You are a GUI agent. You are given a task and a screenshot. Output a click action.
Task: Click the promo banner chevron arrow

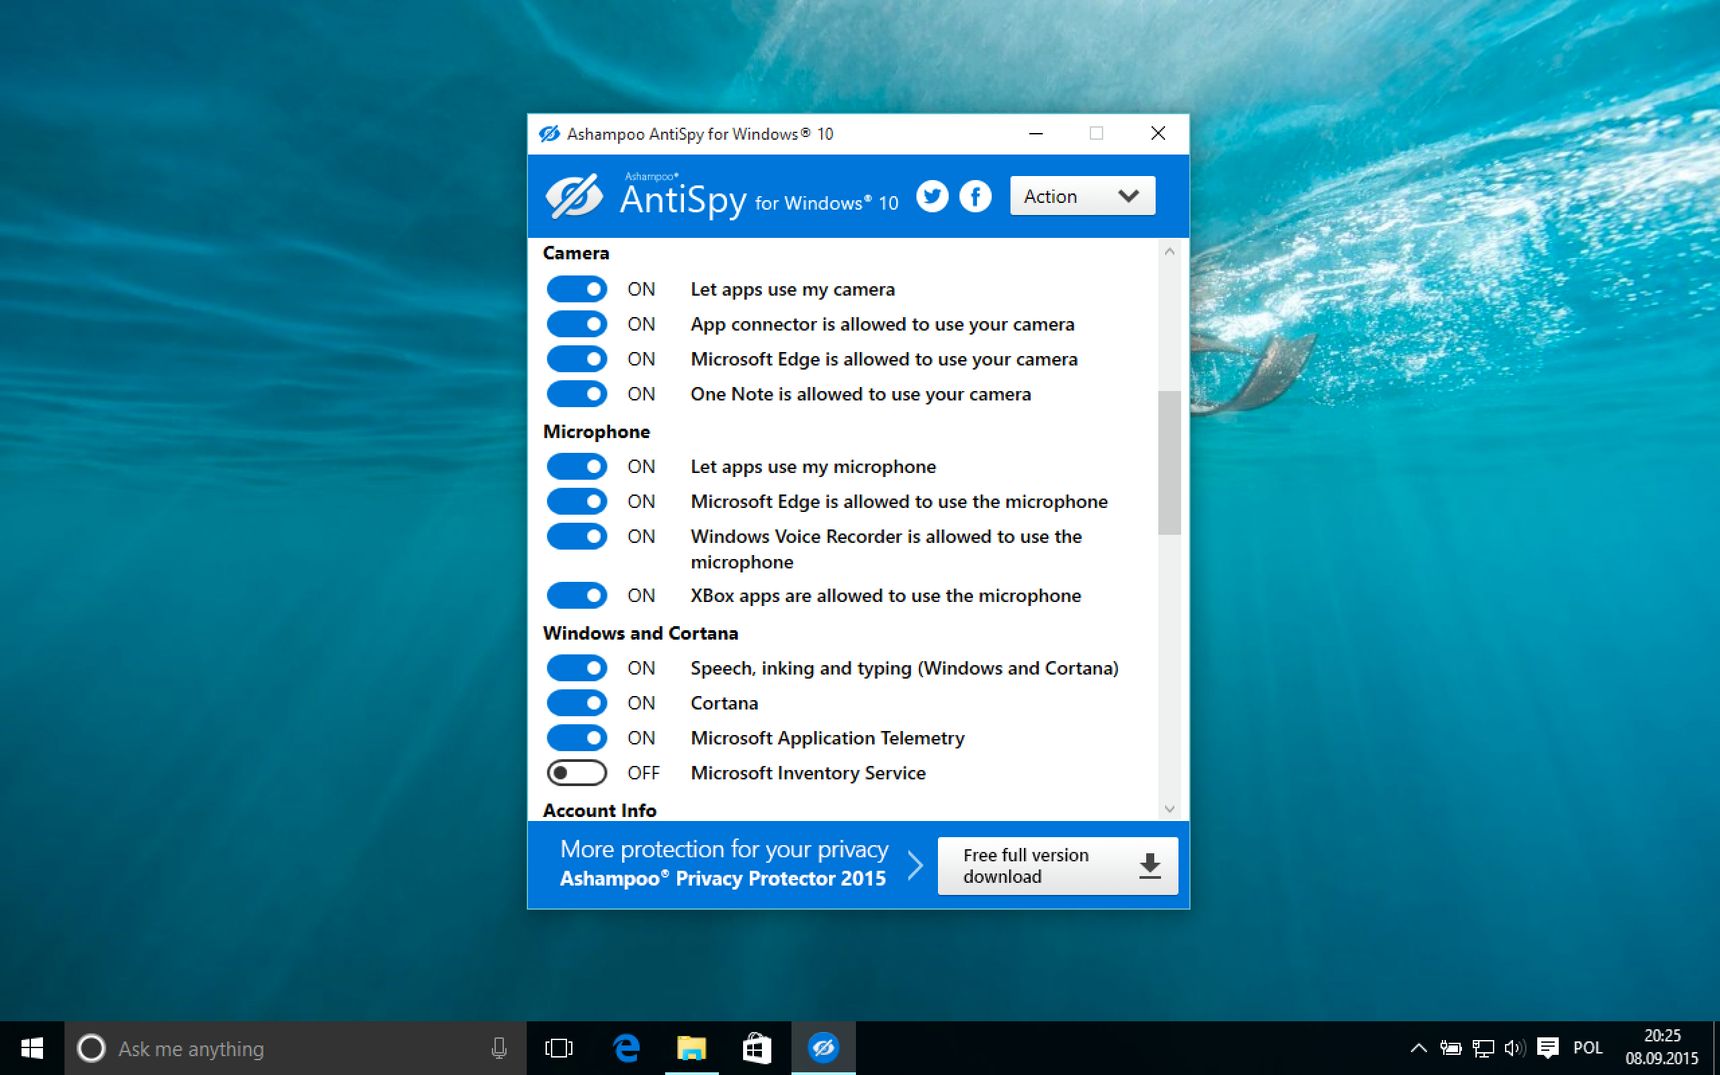(x=914, y=865)
